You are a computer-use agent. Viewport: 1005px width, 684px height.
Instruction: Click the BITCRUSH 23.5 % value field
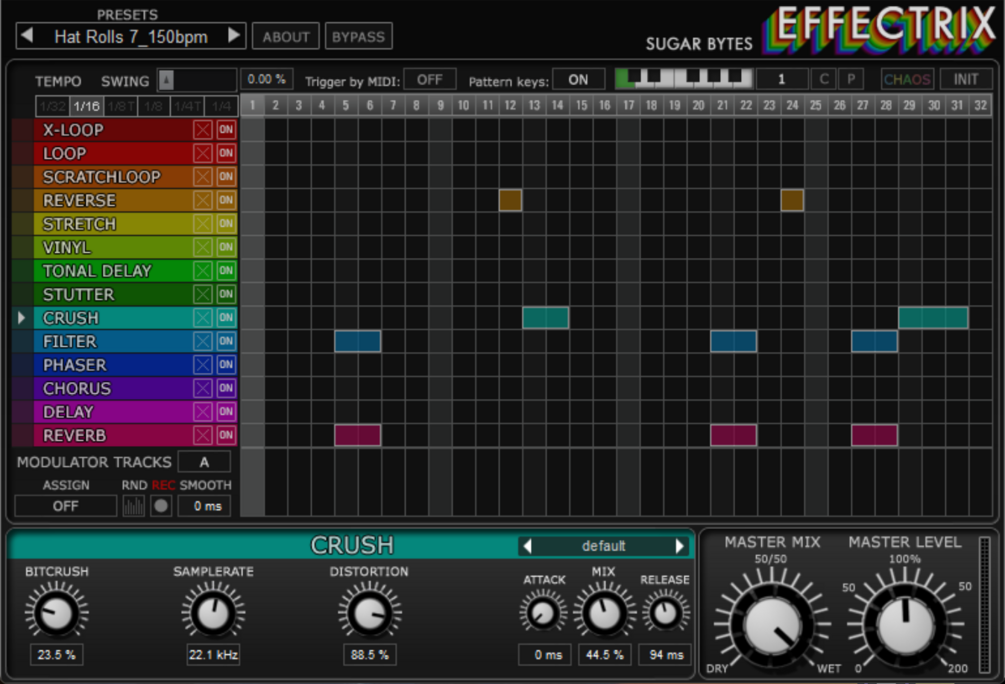pyautogui.click(x=56, y=655)
